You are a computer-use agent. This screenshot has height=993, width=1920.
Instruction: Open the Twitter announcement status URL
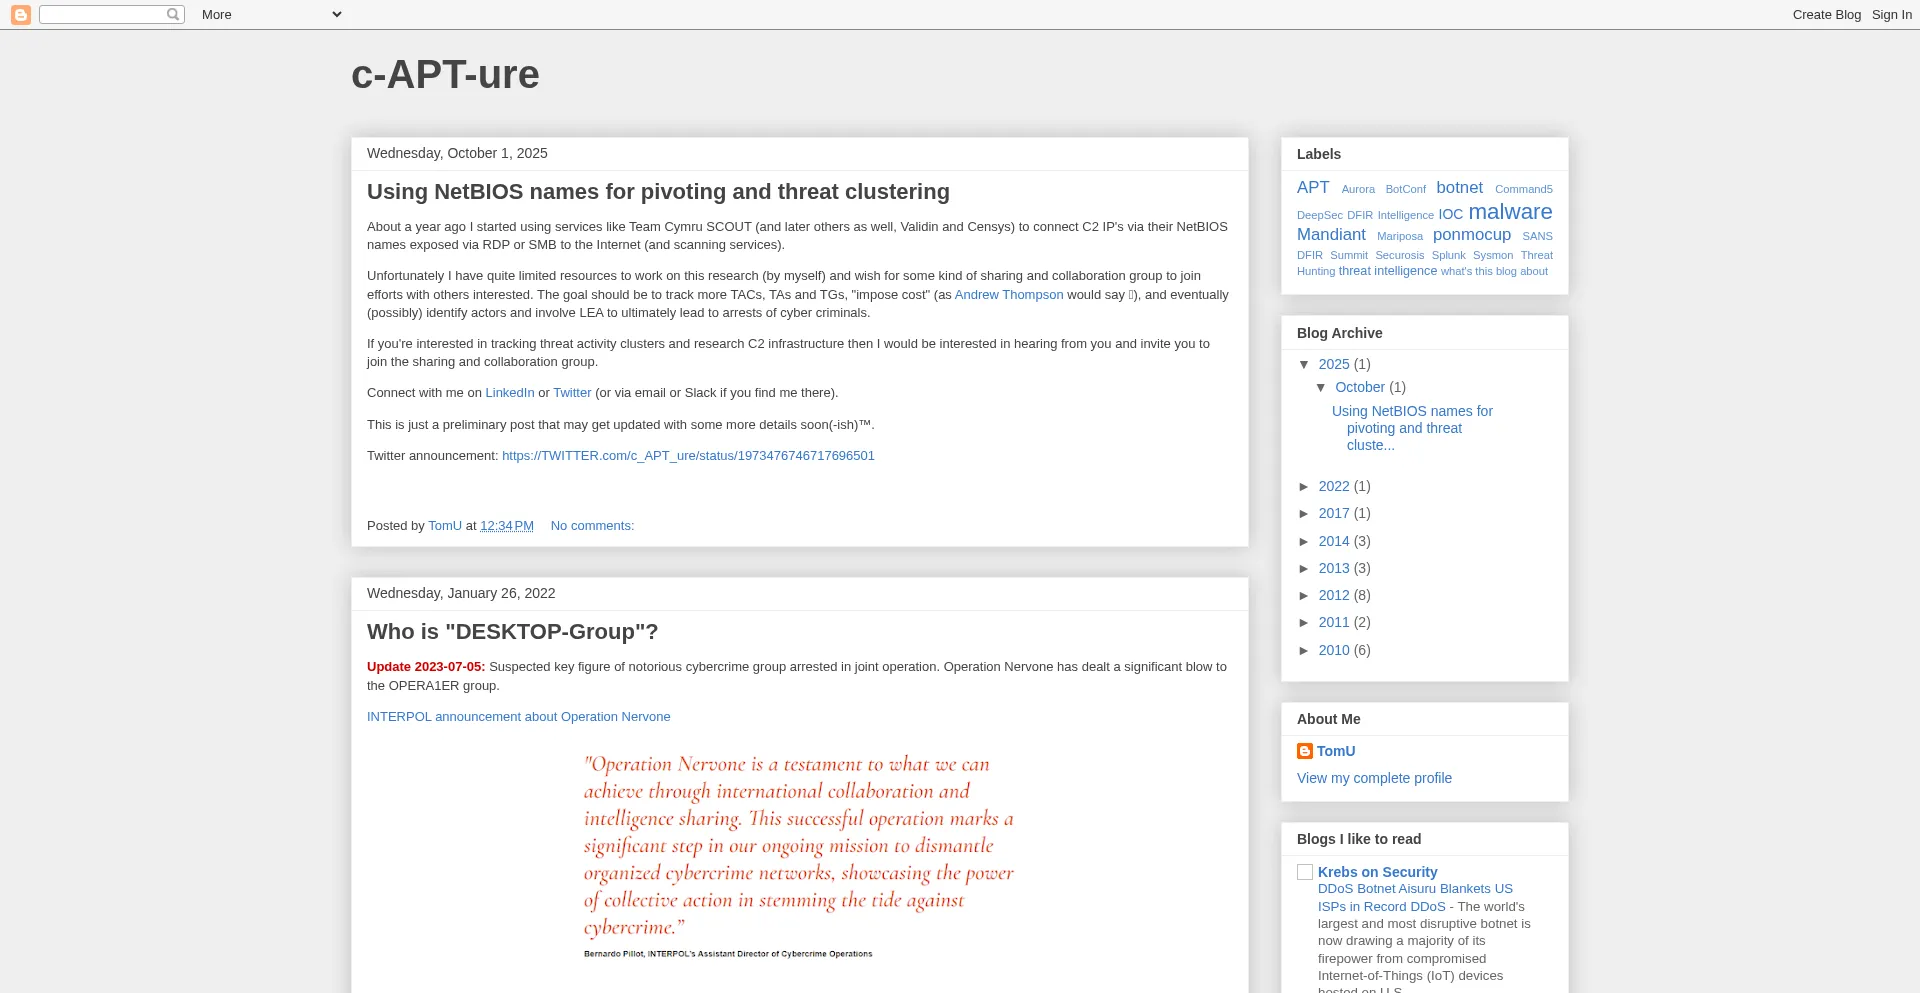pos(688,456)
